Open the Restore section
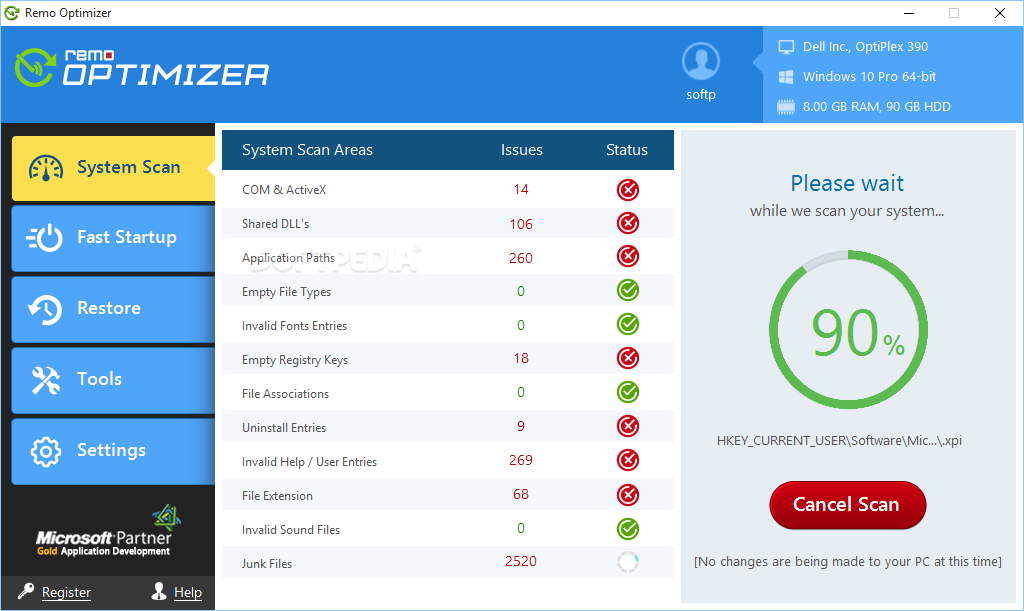 (113, 309)
